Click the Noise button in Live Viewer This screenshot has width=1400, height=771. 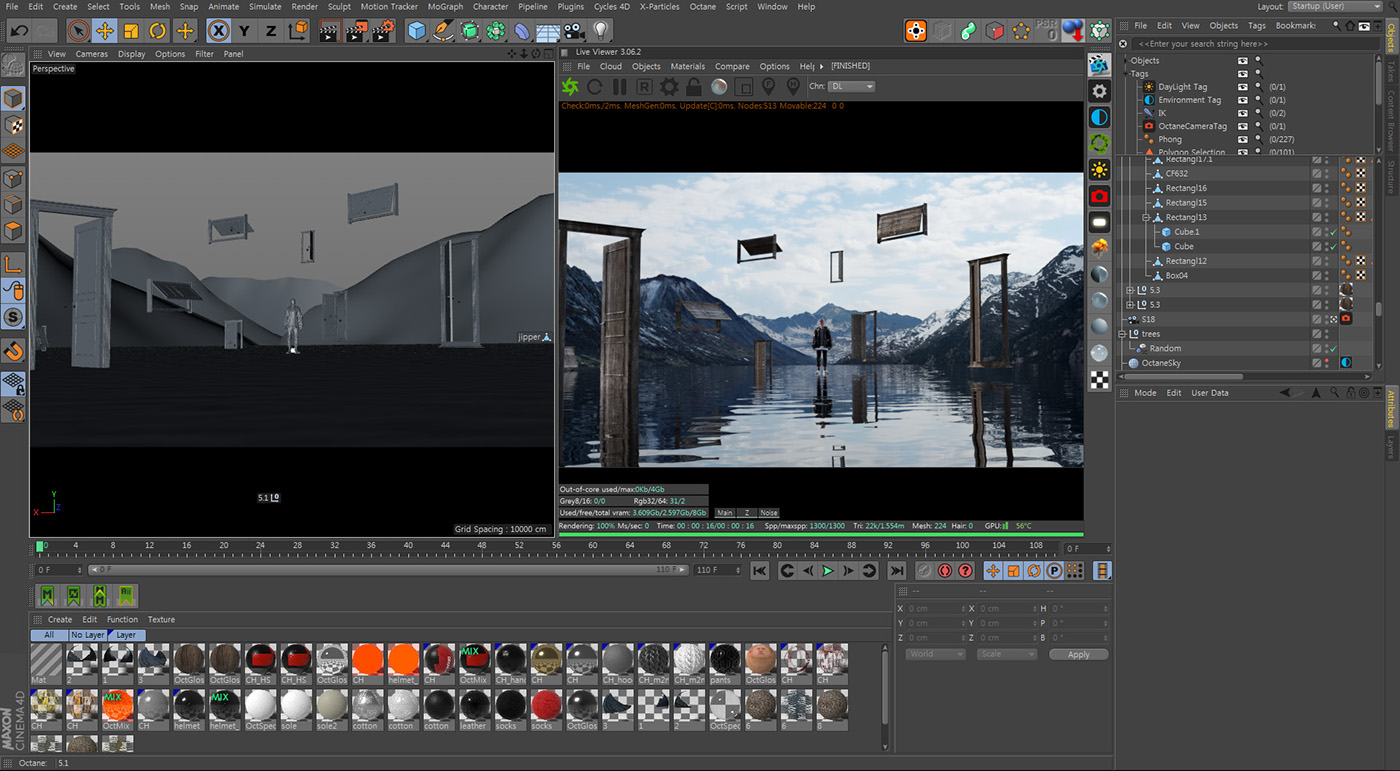(768, 513)
